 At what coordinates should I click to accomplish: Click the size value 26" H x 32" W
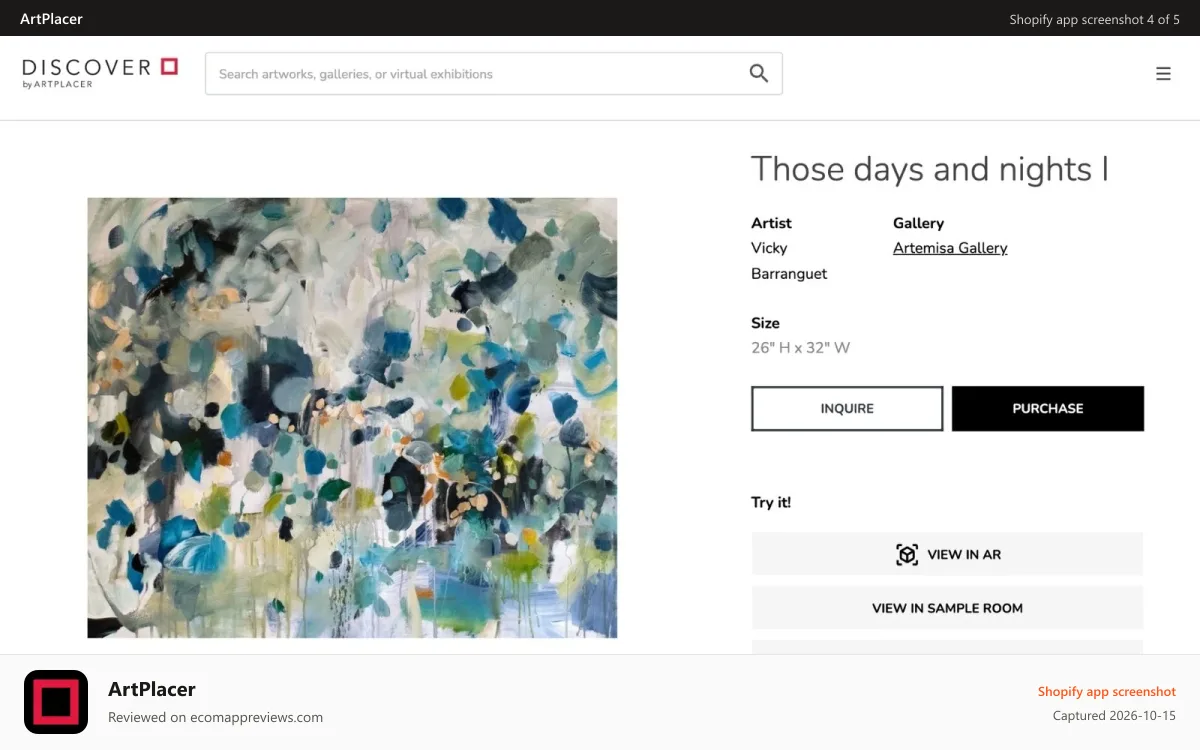[x=800, y=348]
